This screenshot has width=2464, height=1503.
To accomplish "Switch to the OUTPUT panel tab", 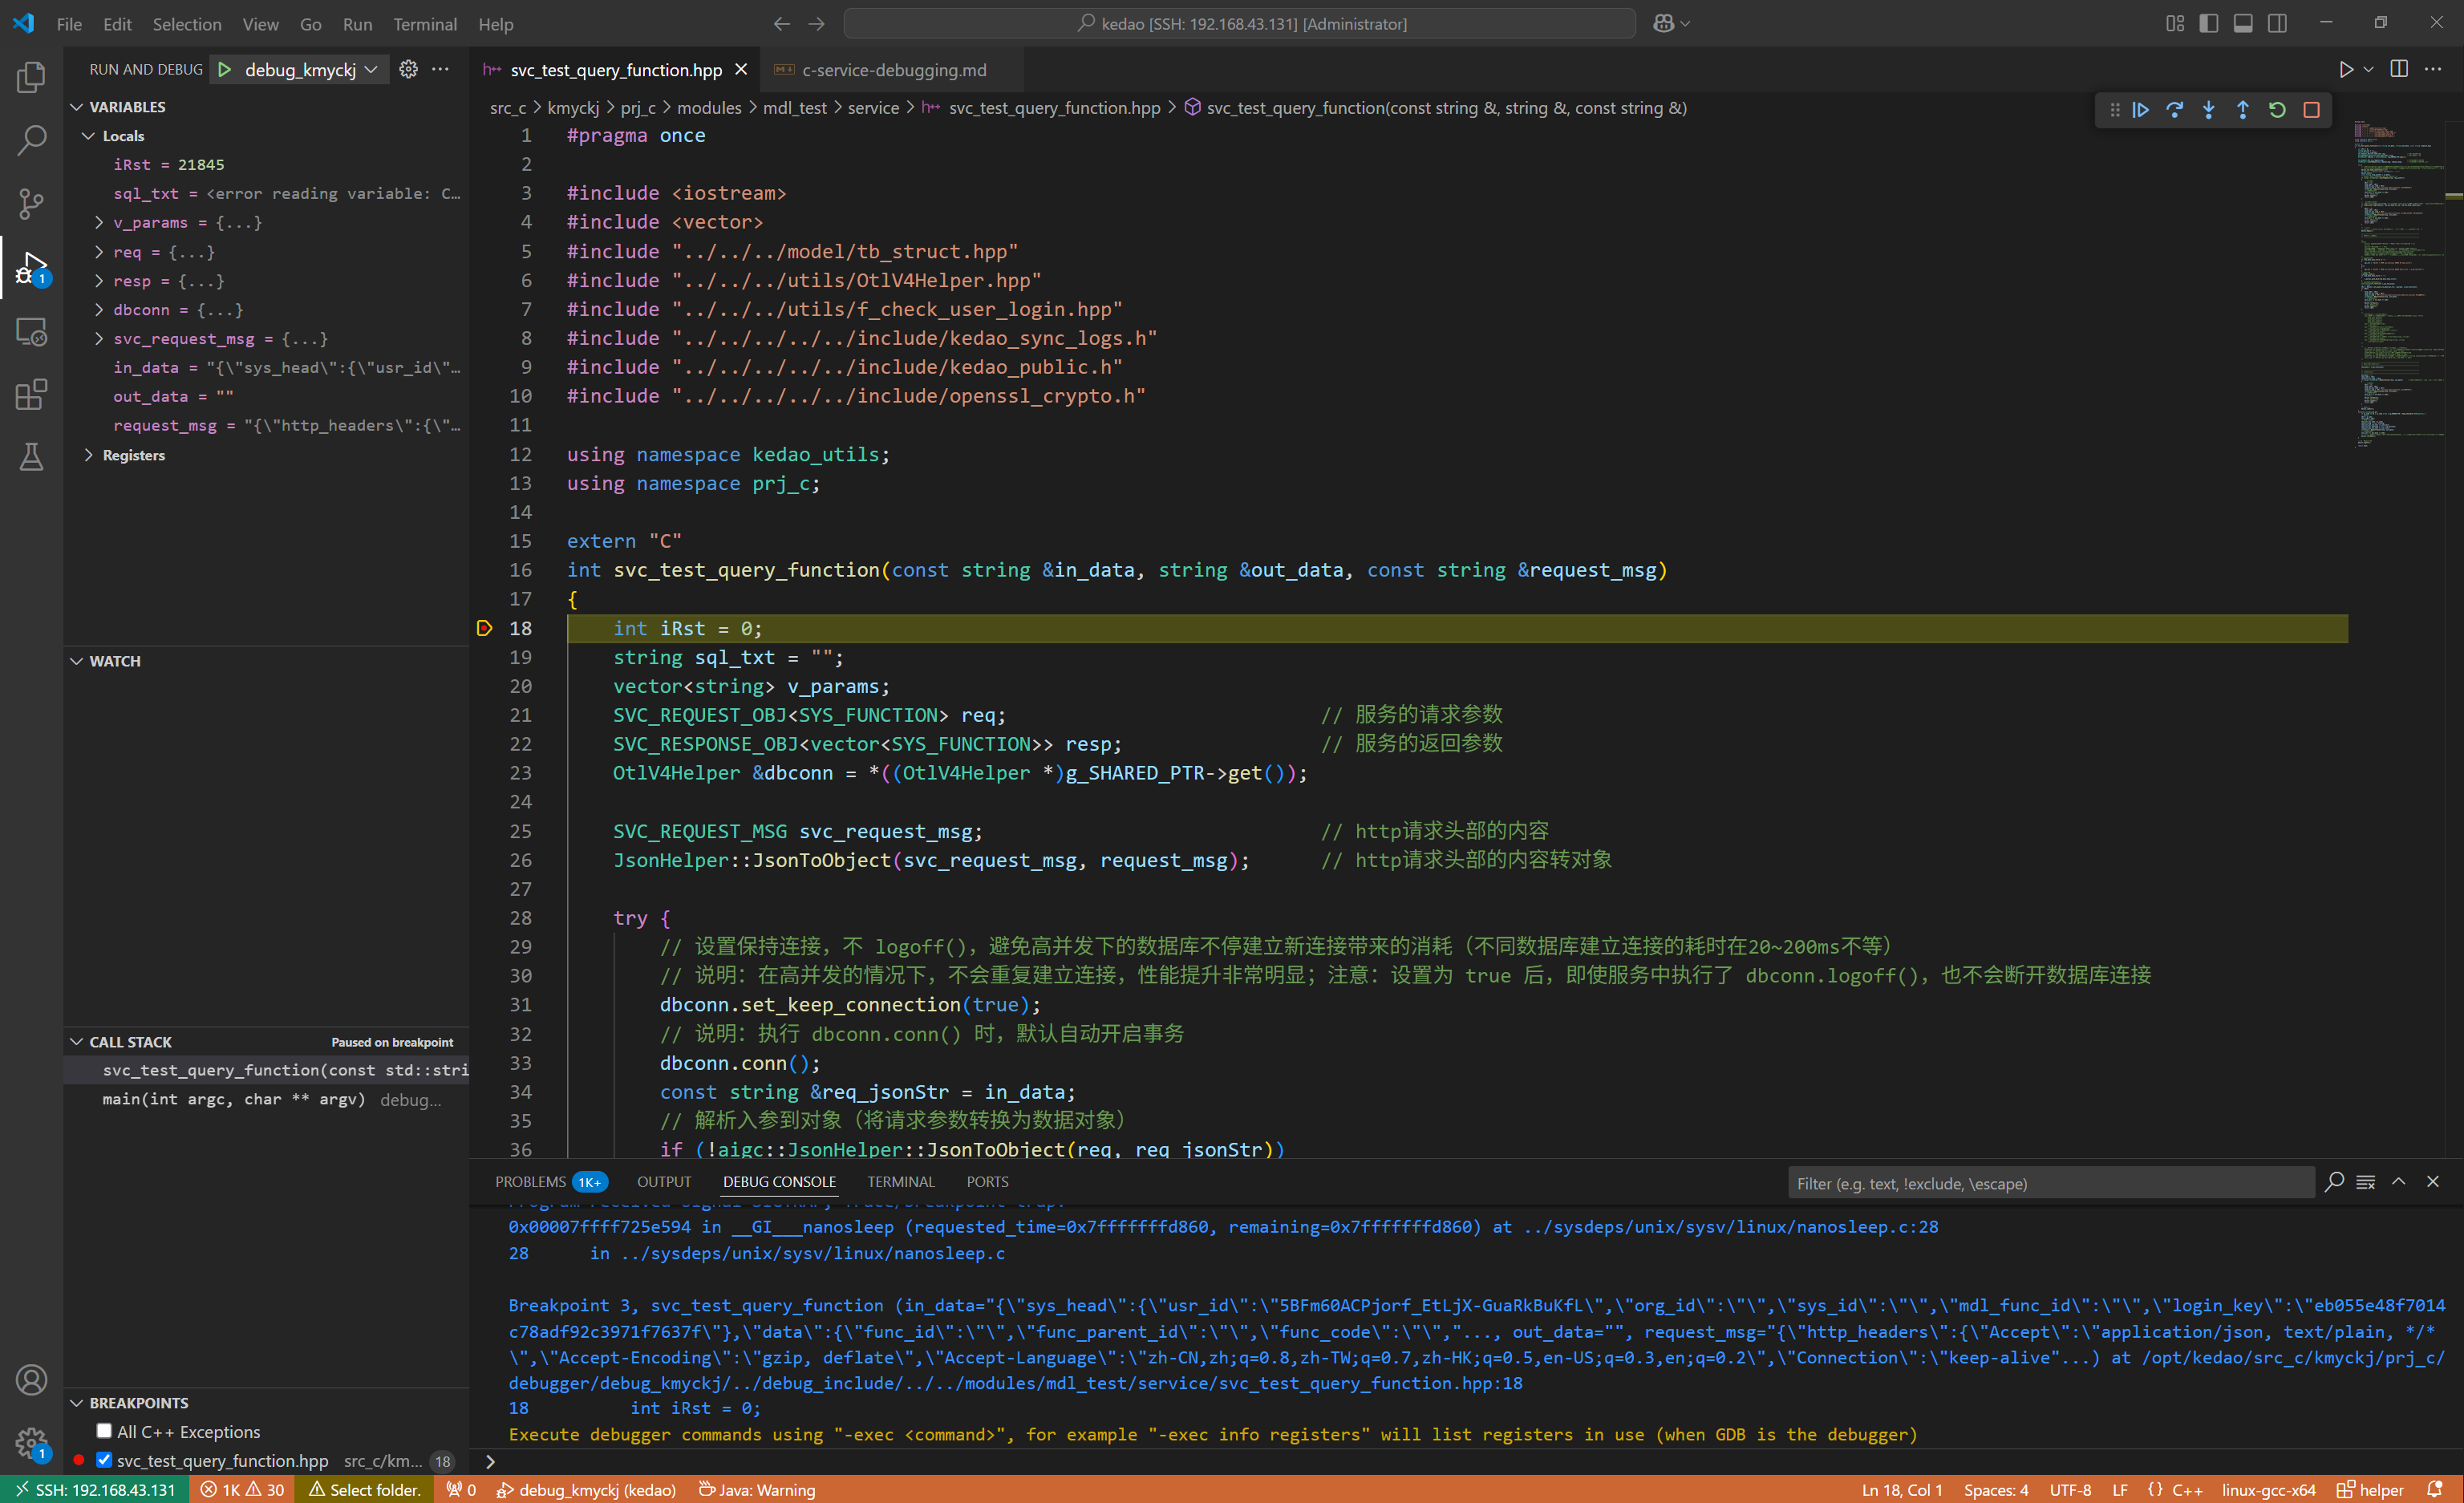I will (664, 1182).
